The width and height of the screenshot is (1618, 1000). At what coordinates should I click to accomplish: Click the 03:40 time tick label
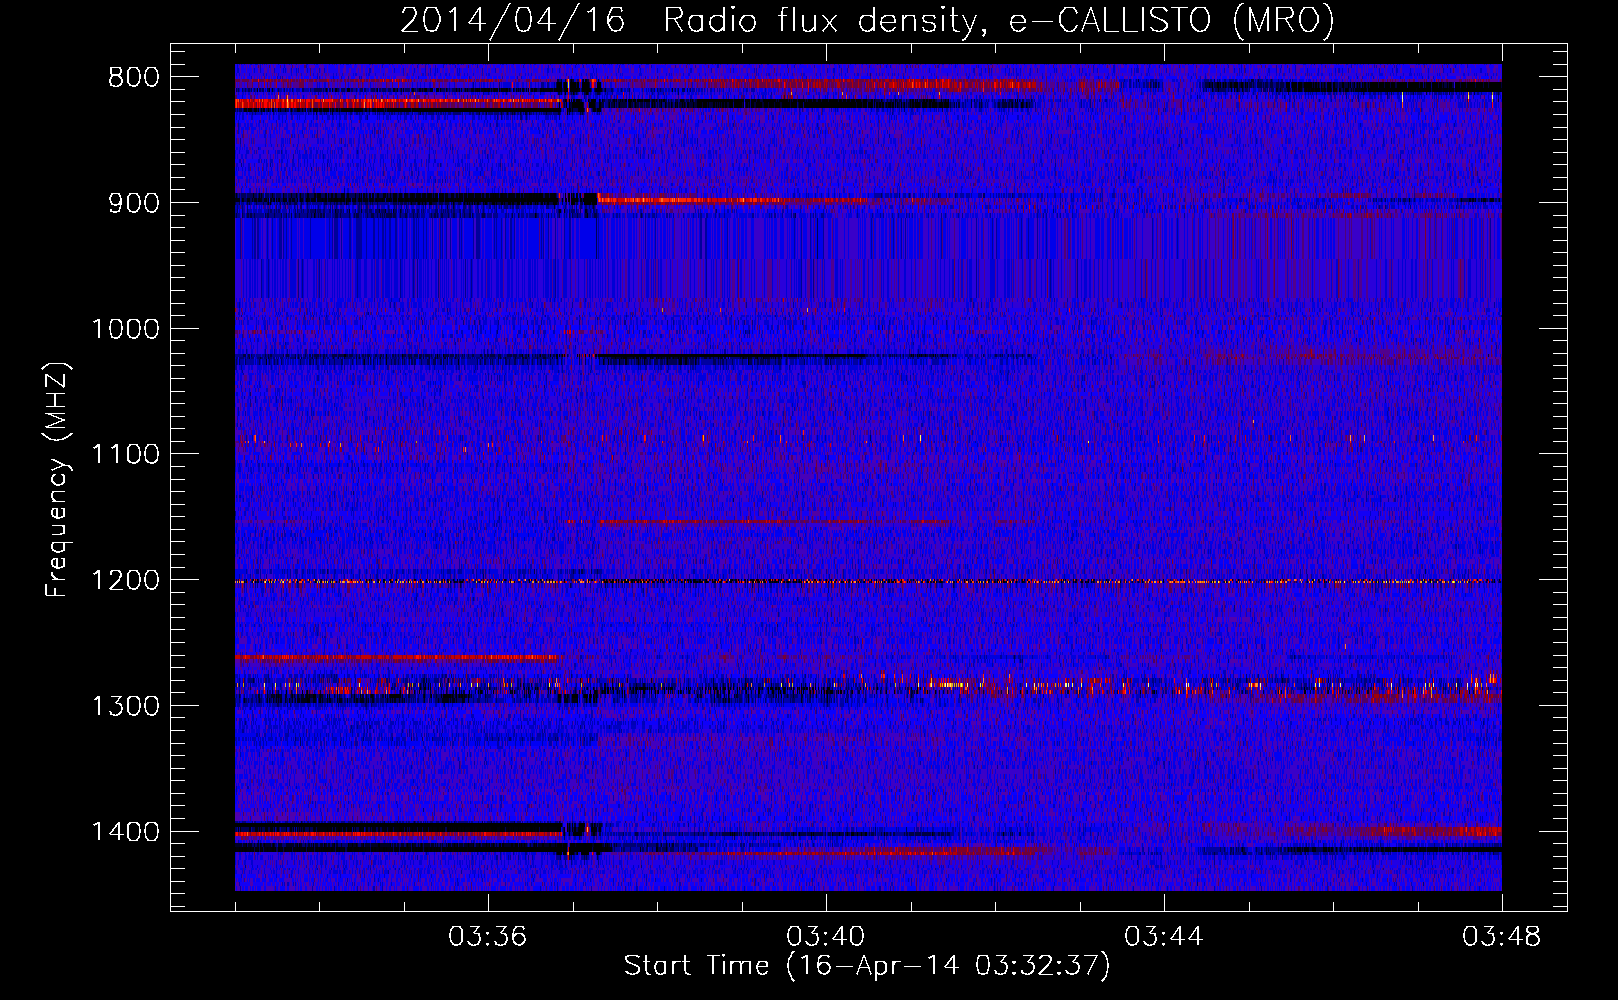[x=826, y=937]
